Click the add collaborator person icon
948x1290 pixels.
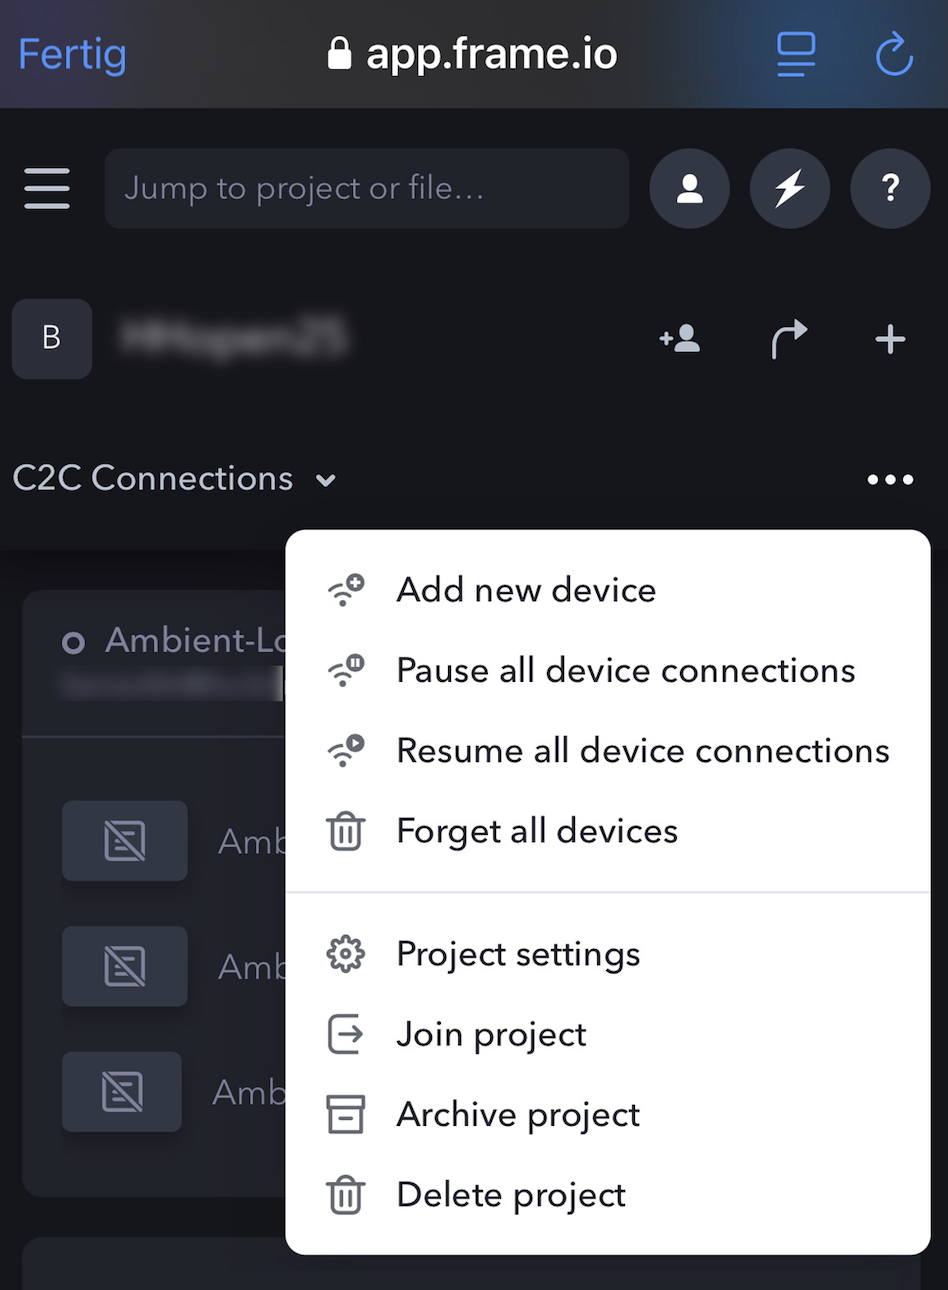point(680,339)
